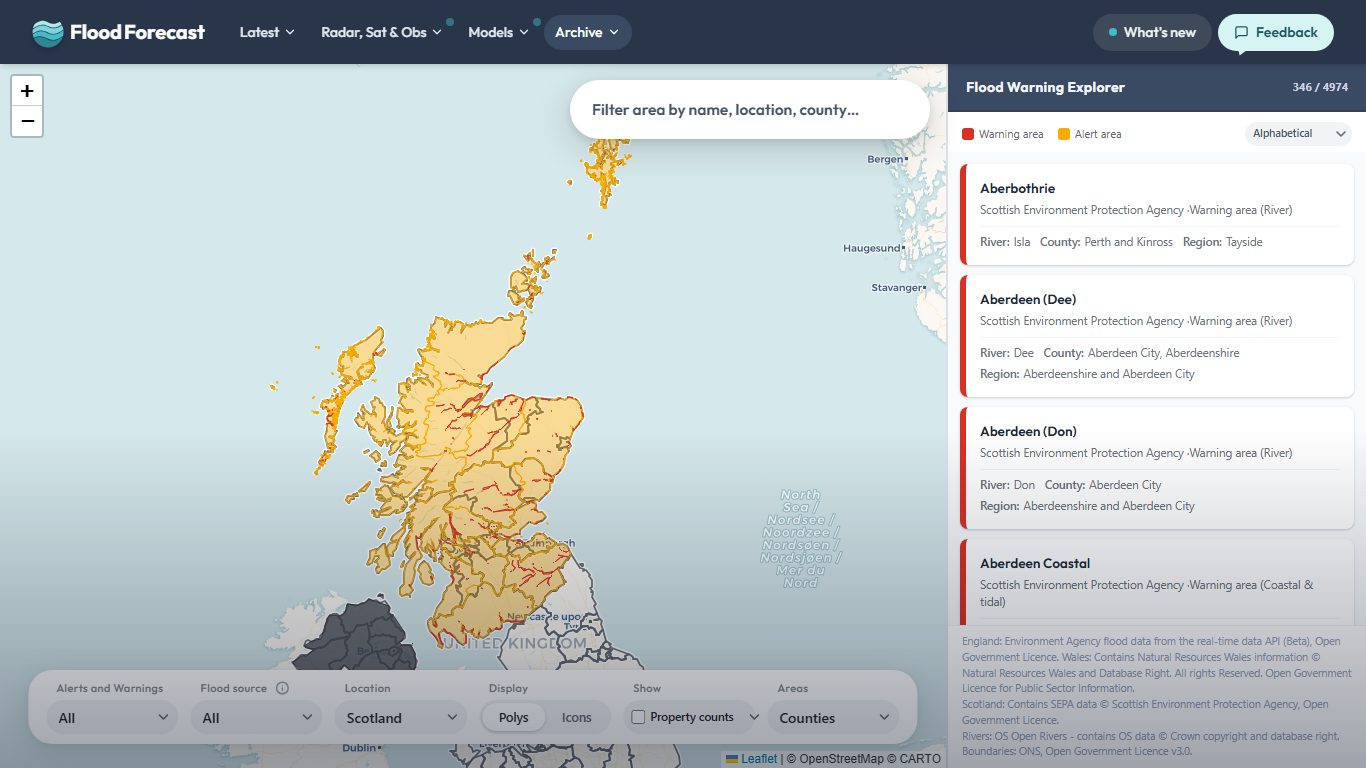Select the Aberdeen (Dee) warning card

(1157, 337)
